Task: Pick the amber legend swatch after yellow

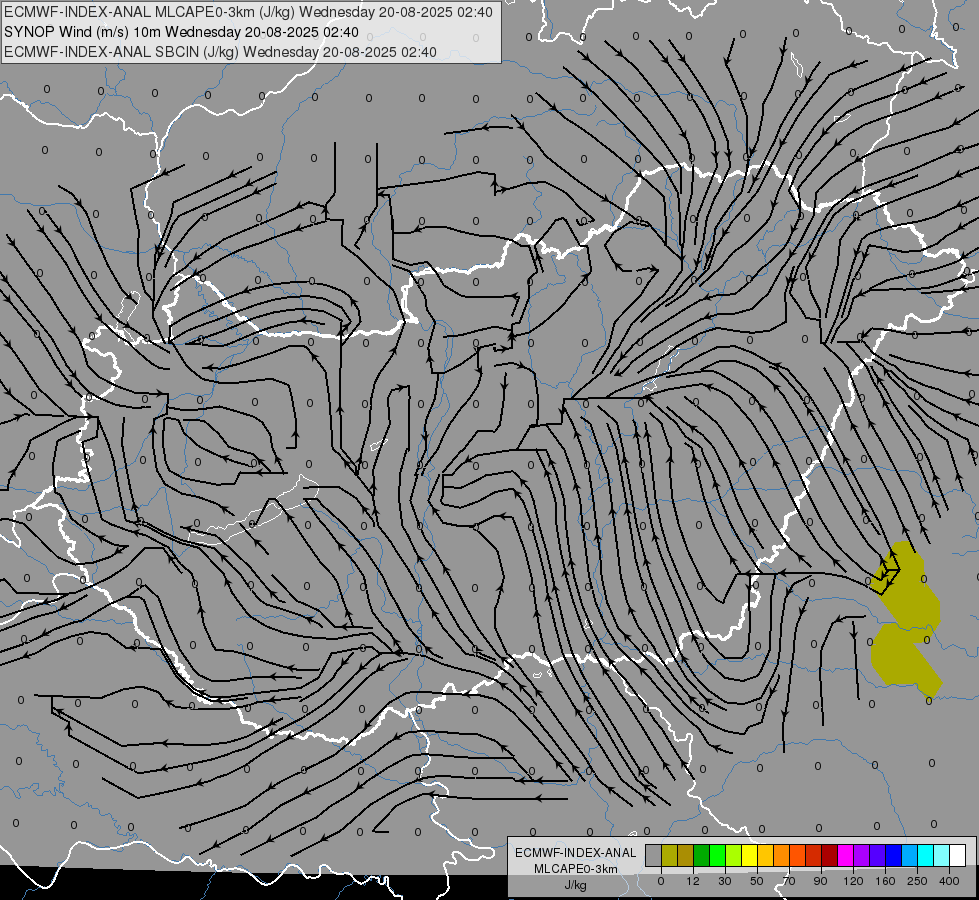Action: (766, 855)
